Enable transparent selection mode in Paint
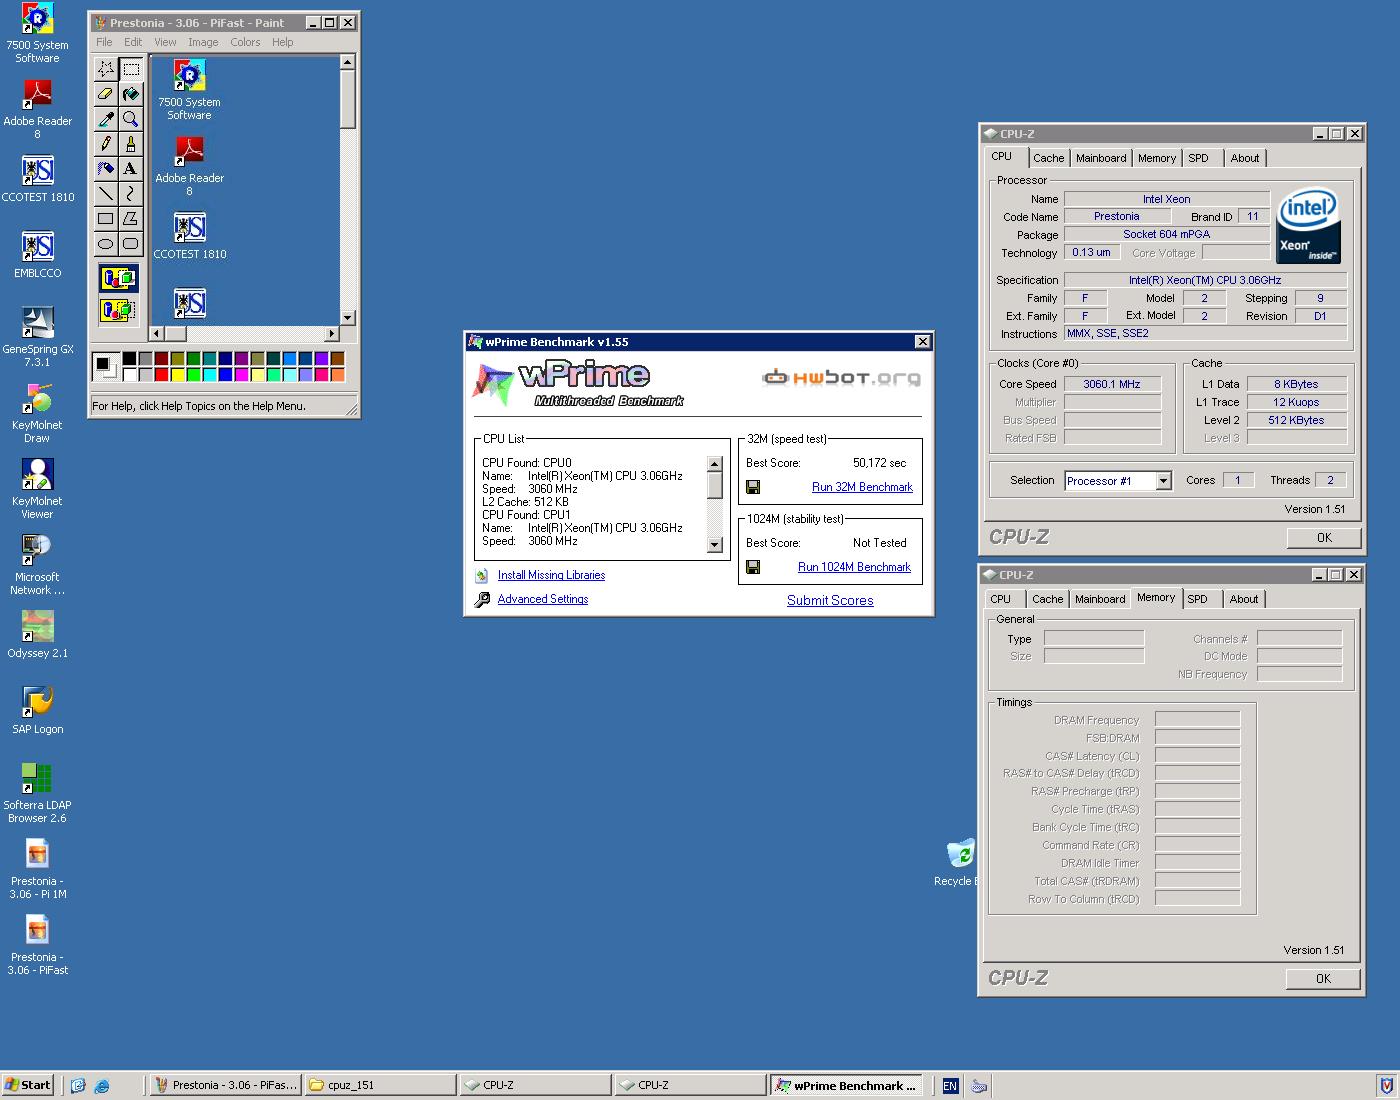The width and height of the screenshot is (1400, 1100). point(118,310)
